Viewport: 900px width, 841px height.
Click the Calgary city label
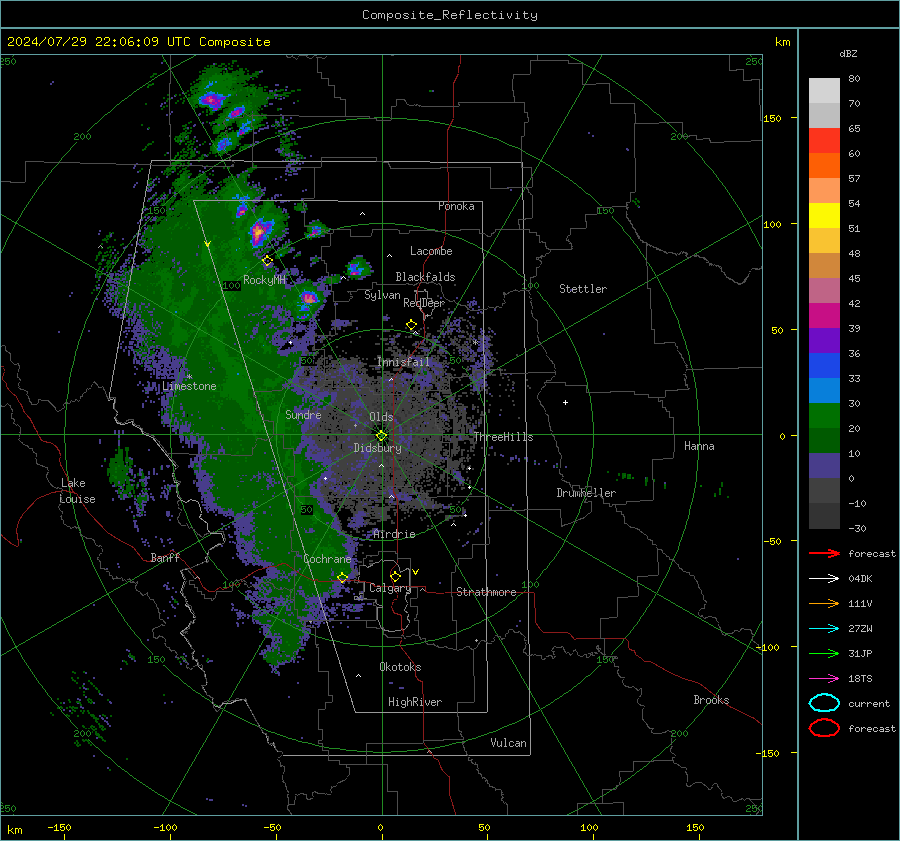[x=390, y=588]
